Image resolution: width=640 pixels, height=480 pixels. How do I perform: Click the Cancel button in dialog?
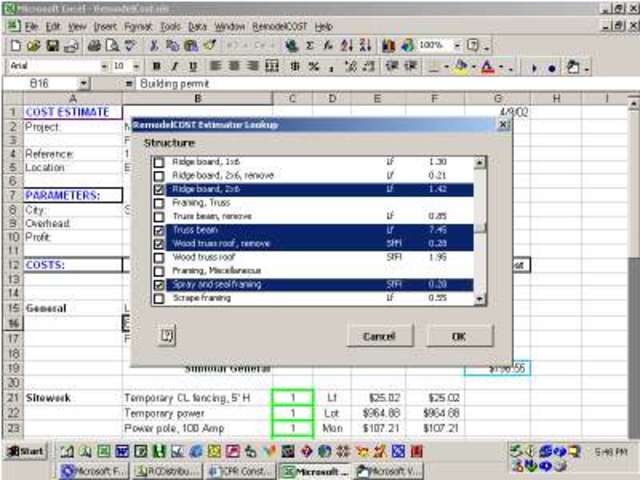click(x=379, y=336)
